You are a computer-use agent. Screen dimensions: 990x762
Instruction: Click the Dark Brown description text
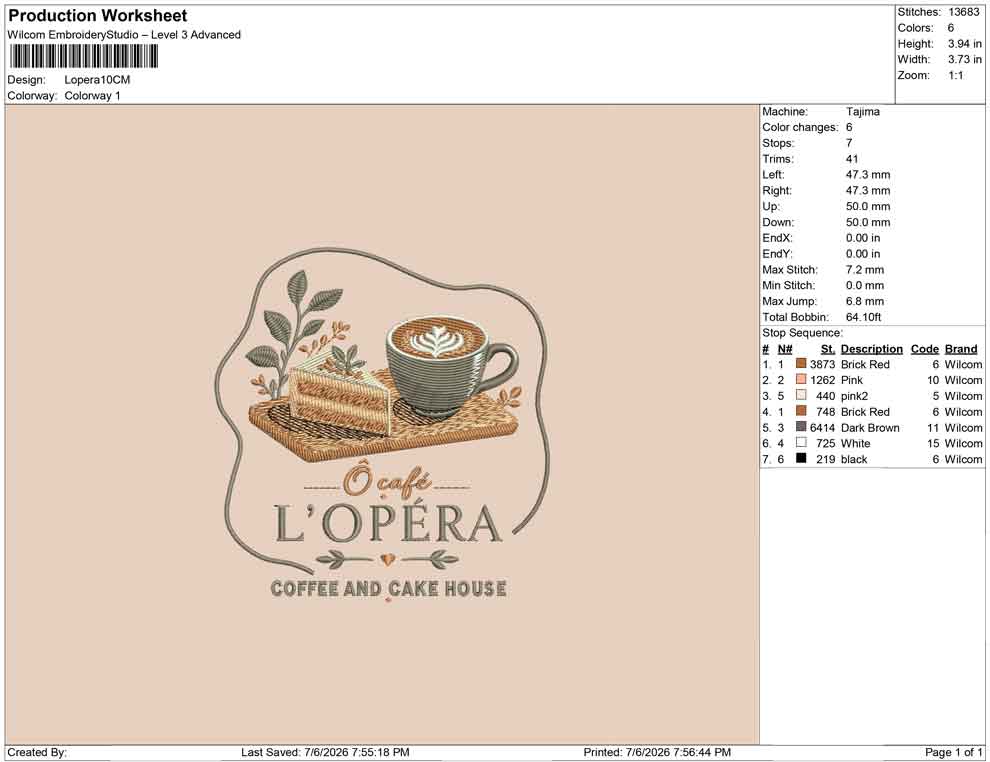coord(870,427)
